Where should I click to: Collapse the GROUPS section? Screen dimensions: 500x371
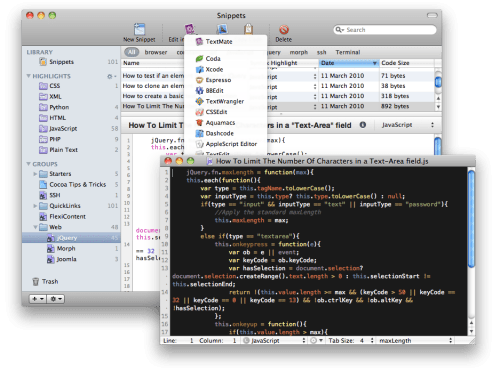tap(29, 164)
